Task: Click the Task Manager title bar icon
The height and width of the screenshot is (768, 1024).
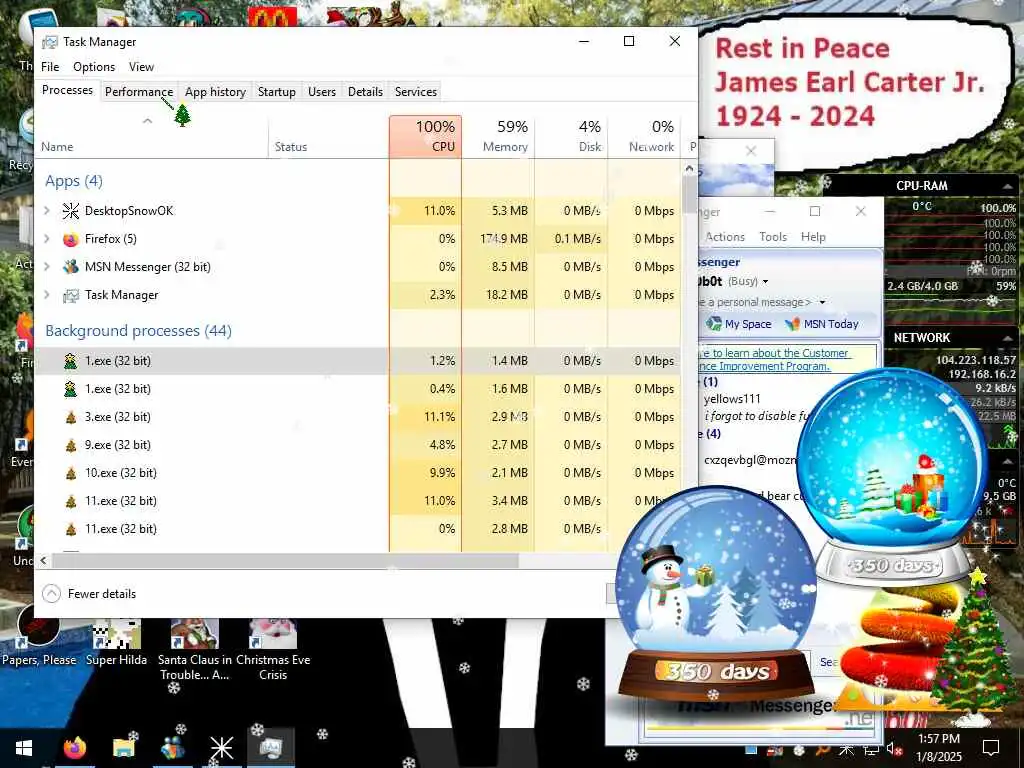Action: 50,42
